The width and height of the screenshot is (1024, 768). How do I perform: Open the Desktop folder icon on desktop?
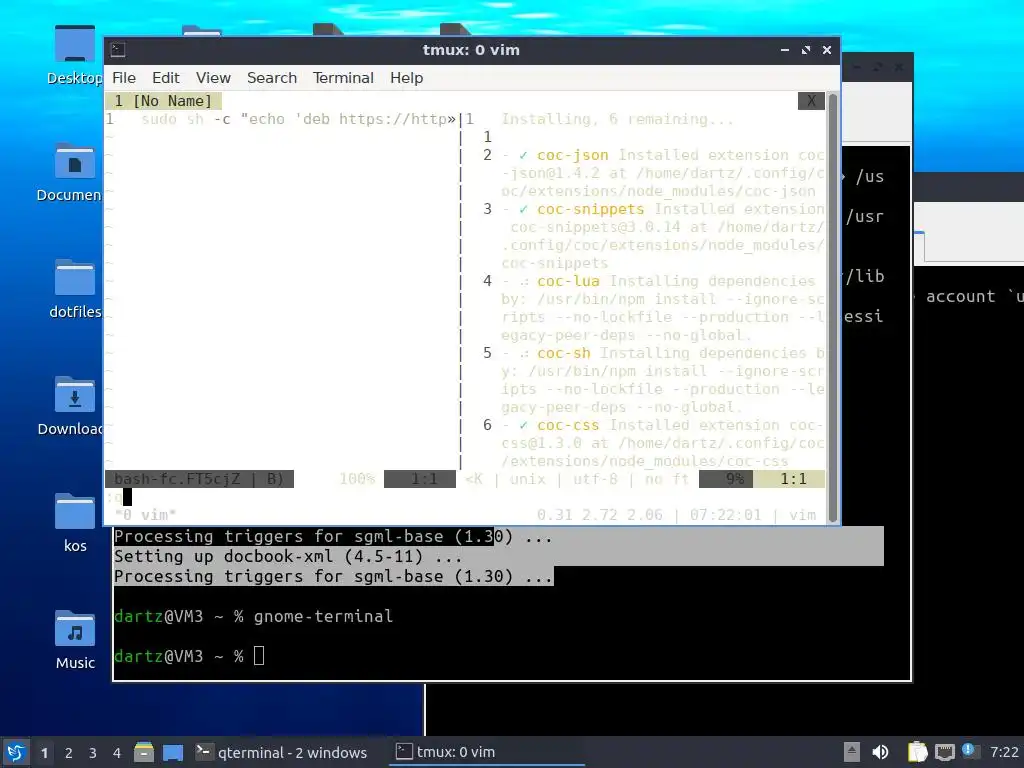74,46
